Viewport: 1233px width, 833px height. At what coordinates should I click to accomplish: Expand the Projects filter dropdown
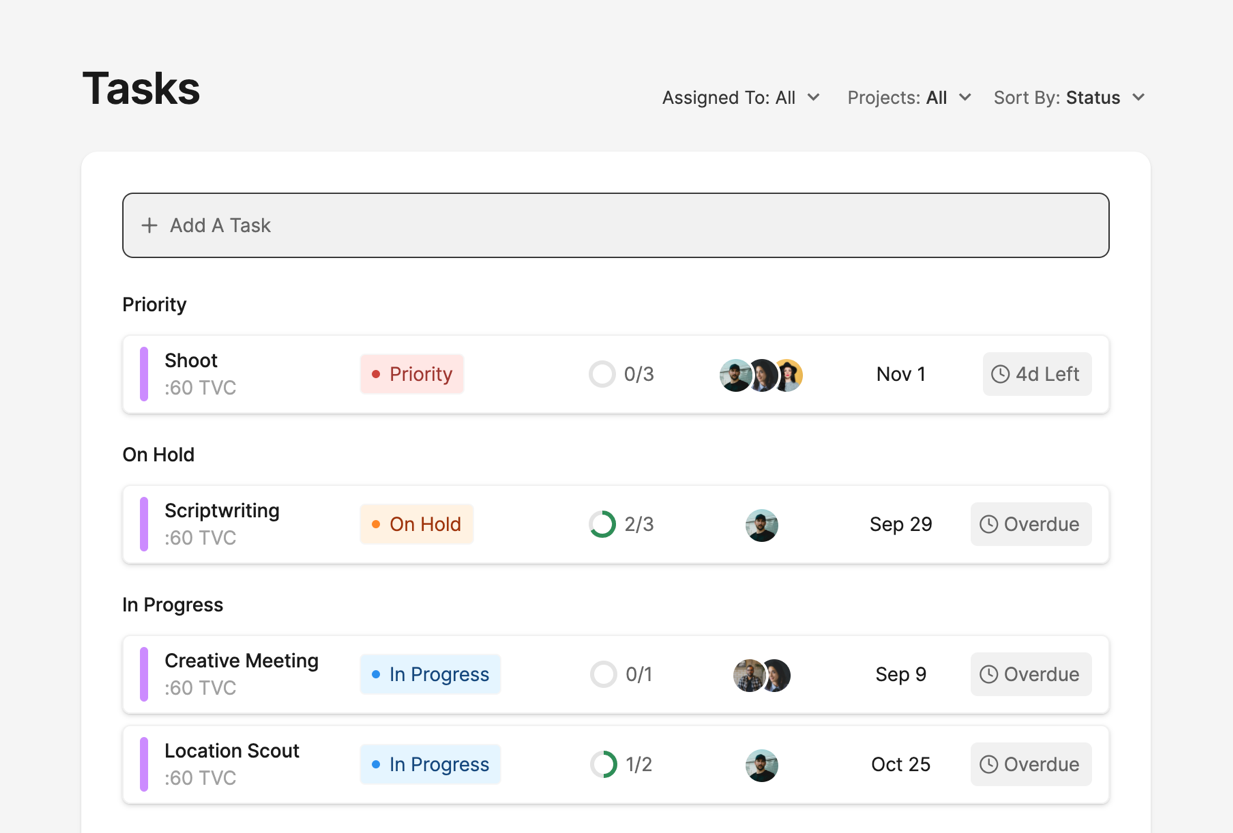click(908, 98)
